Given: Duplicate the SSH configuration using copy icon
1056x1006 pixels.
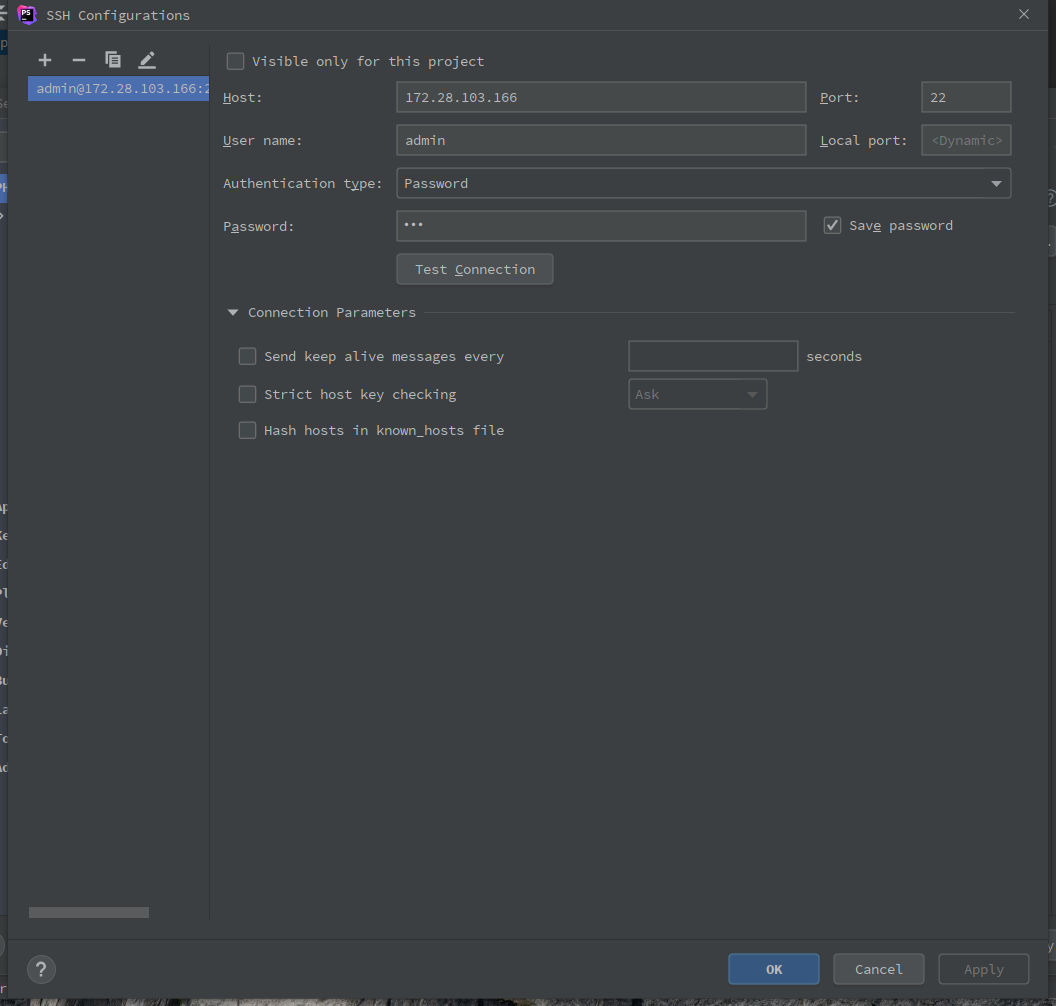Looking at the screenshot, I should pyautogui.click(x=113, y=60).
